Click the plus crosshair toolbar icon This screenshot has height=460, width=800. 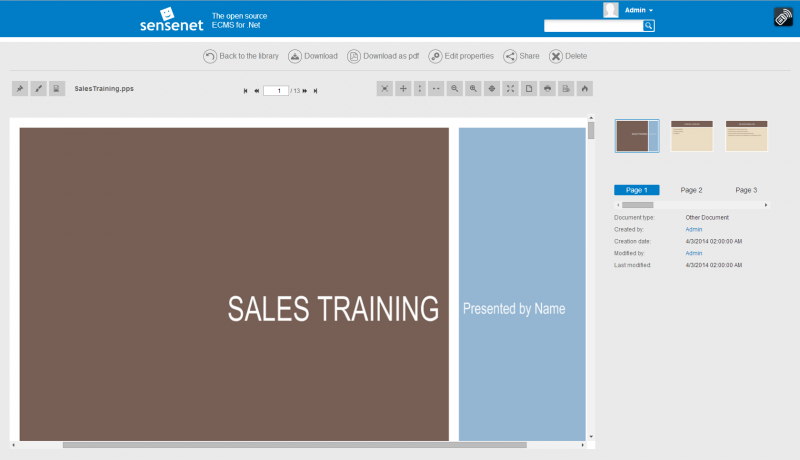[403, 89]
